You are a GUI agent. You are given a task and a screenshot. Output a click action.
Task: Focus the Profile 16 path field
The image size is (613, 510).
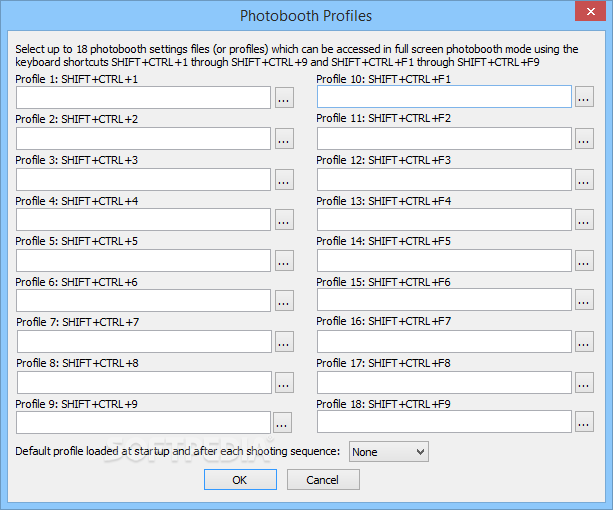pyautogui.click(x=444, y=342)
